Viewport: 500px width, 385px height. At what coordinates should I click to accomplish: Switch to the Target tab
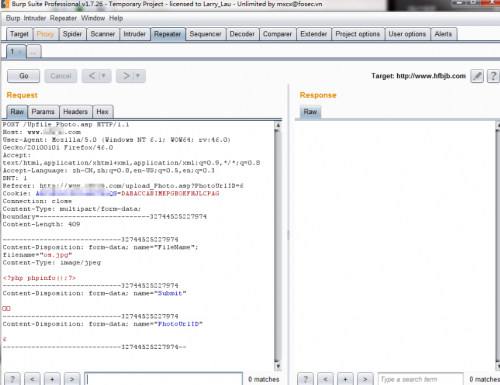point(19,34)
